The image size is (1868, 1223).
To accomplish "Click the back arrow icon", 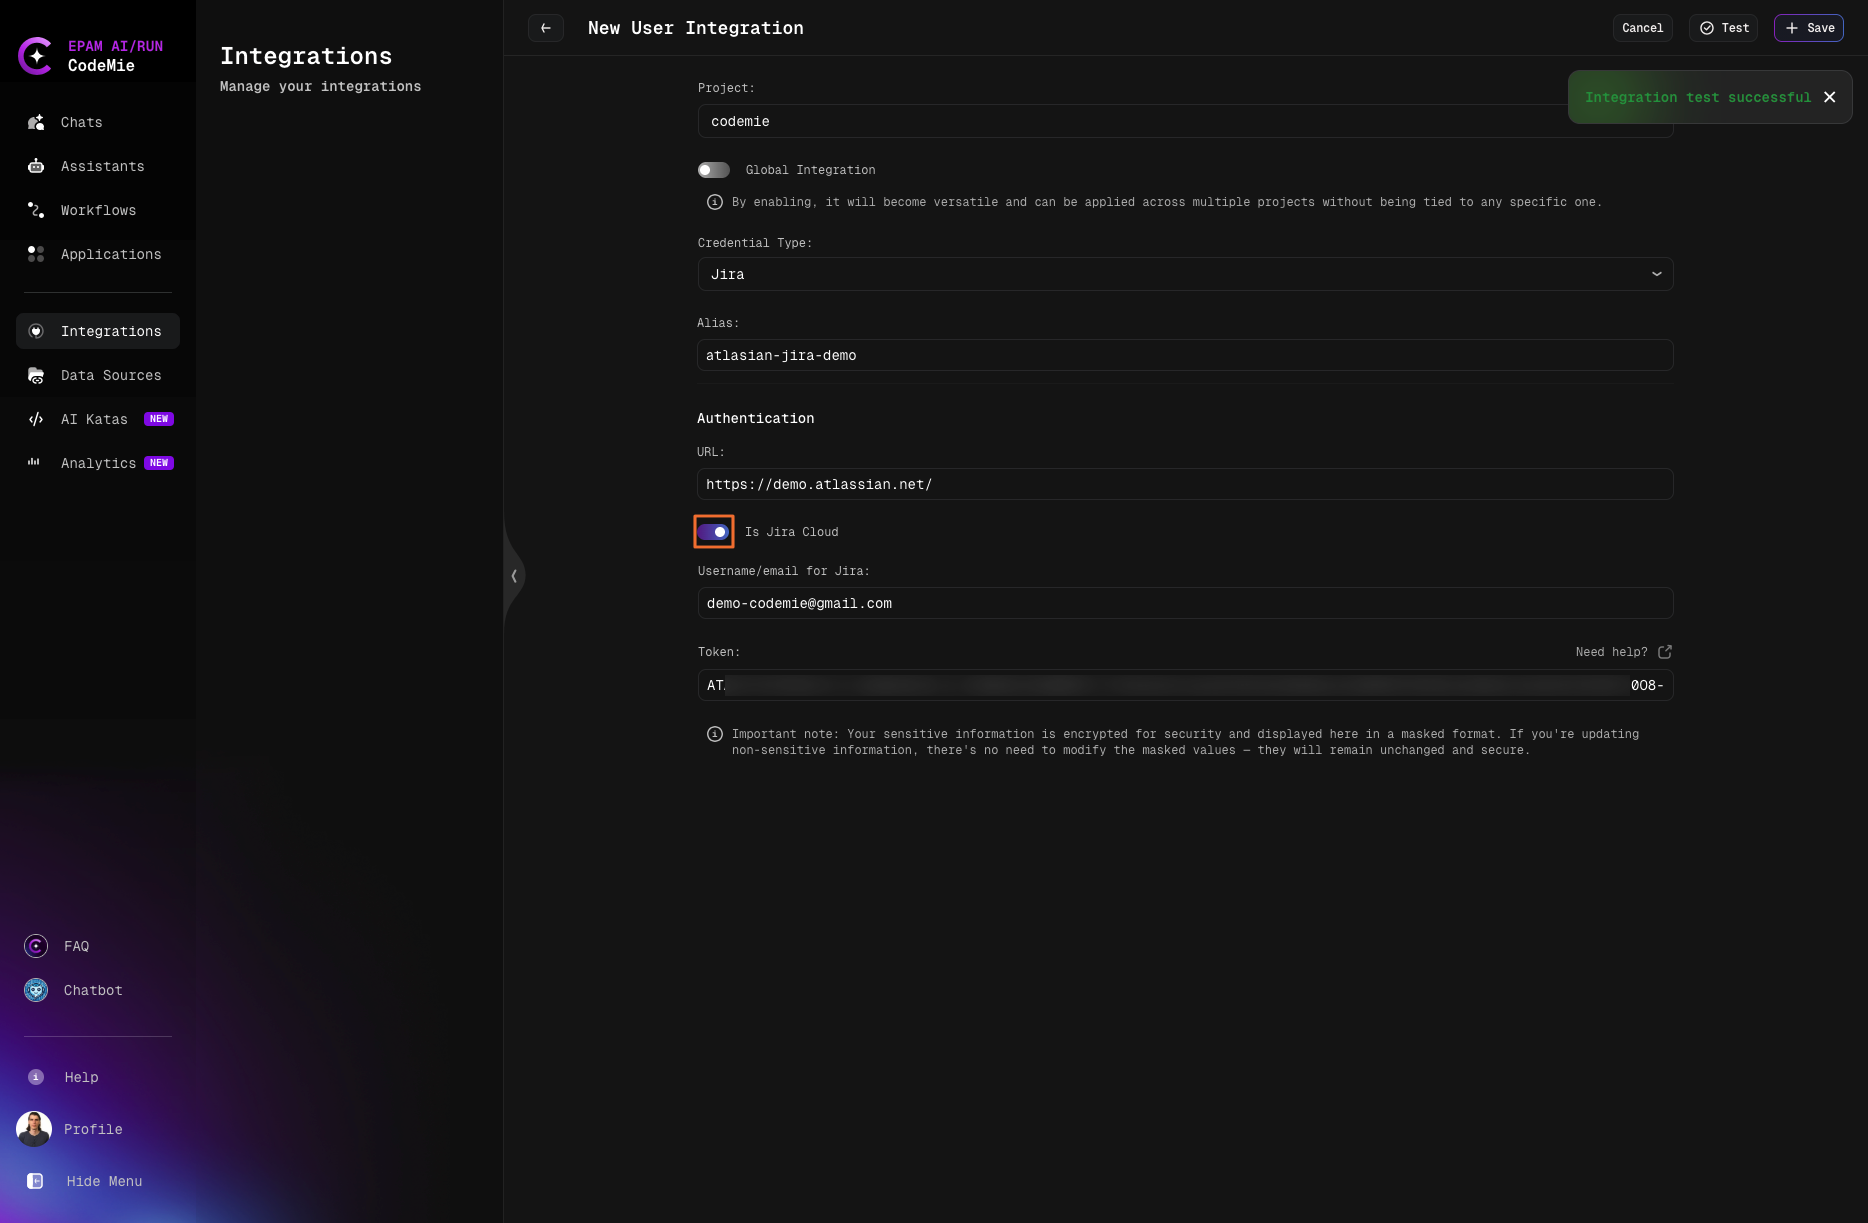I will pyautogui.click(x=546, y=28).
